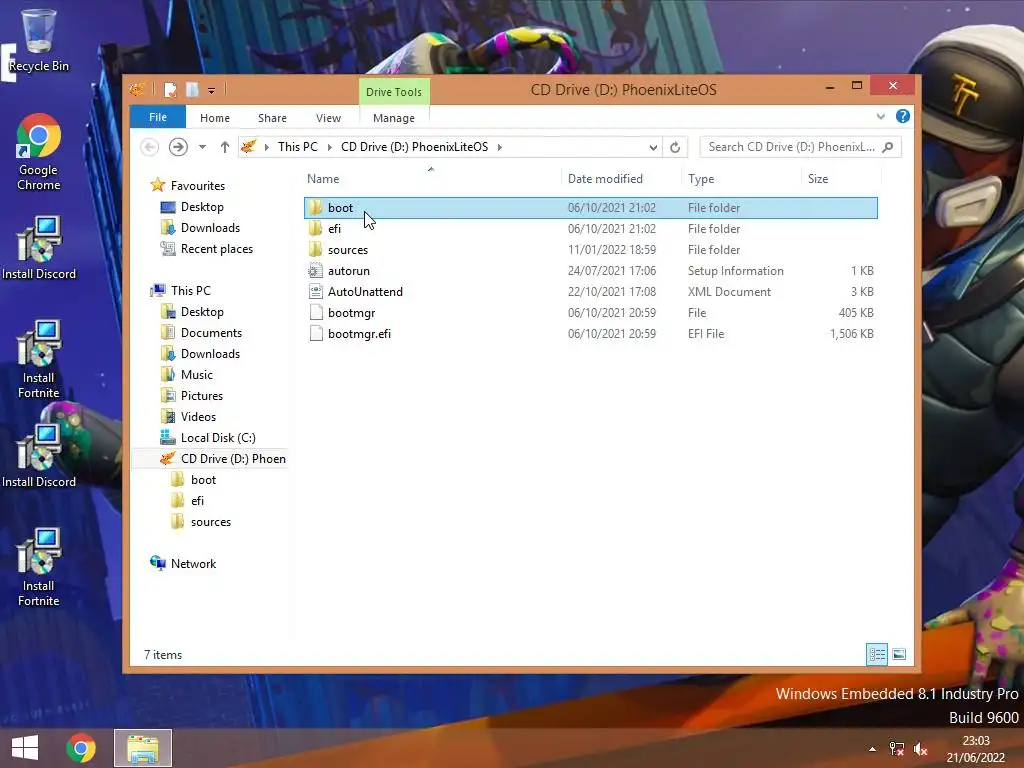
Task: Select the AutoUnattend XML document
Action: pos(590,291)
